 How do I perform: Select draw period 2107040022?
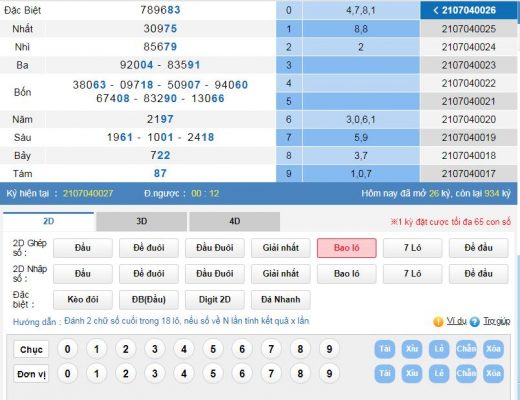coord(468,83)
